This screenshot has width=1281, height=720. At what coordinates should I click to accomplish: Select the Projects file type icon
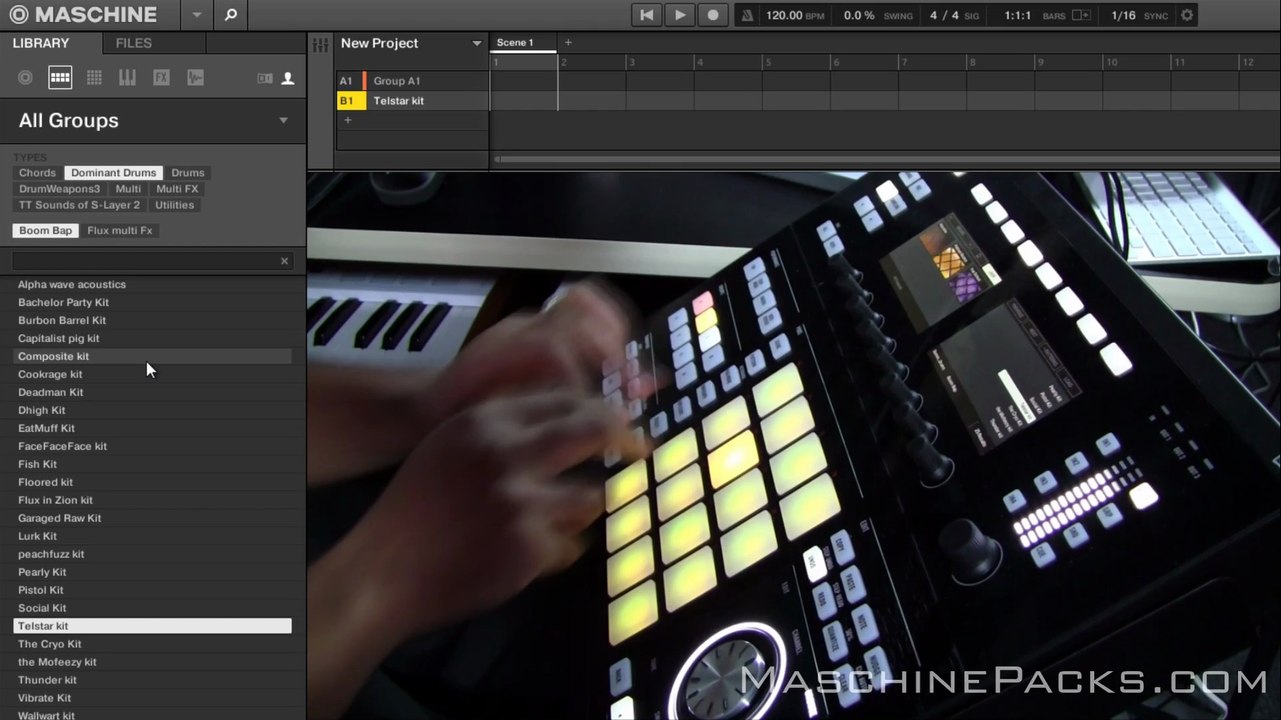[x=25, y=78]
